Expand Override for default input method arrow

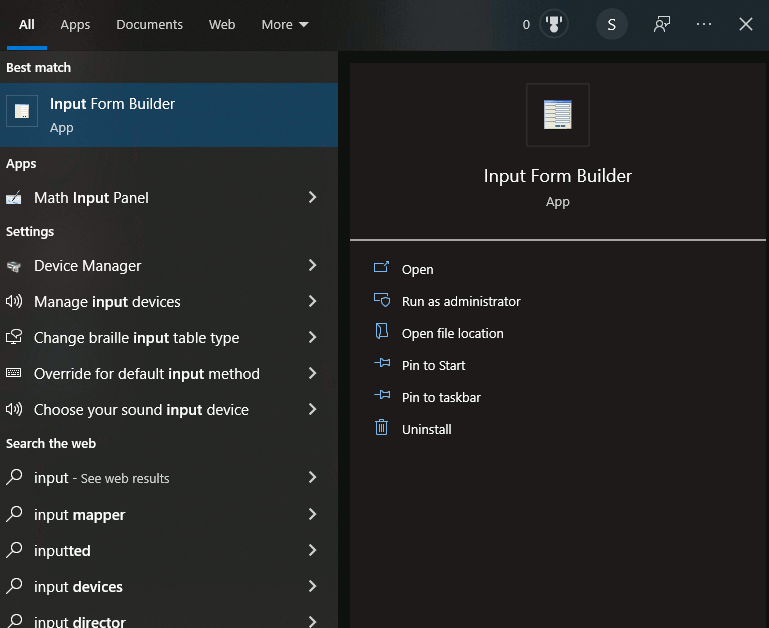coord(312,373)
